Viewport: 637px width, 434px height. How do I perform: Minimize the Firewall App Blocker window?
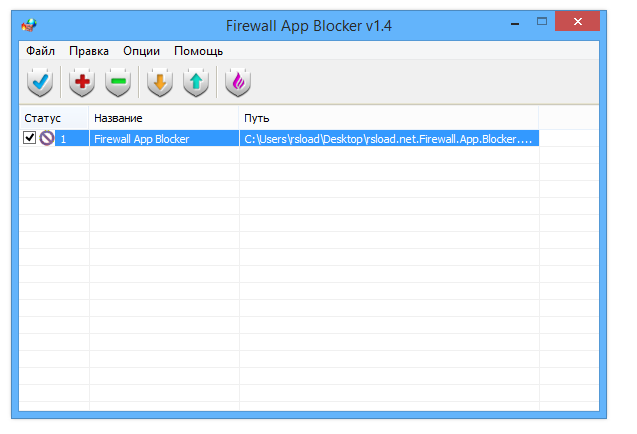[517, 20]
